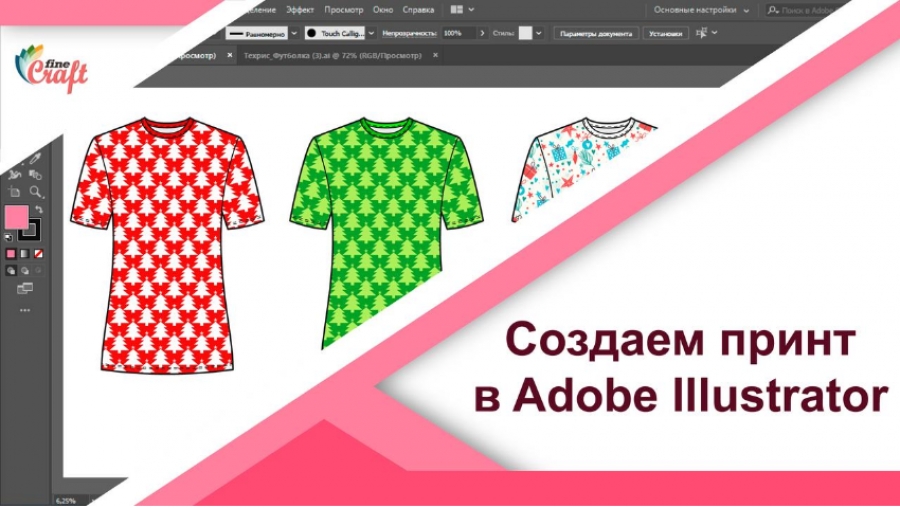Expand Arrange Documents dropdown arrow
This screenshot has width=900, height=508.
pyautogui.click(x=471, y=10)
